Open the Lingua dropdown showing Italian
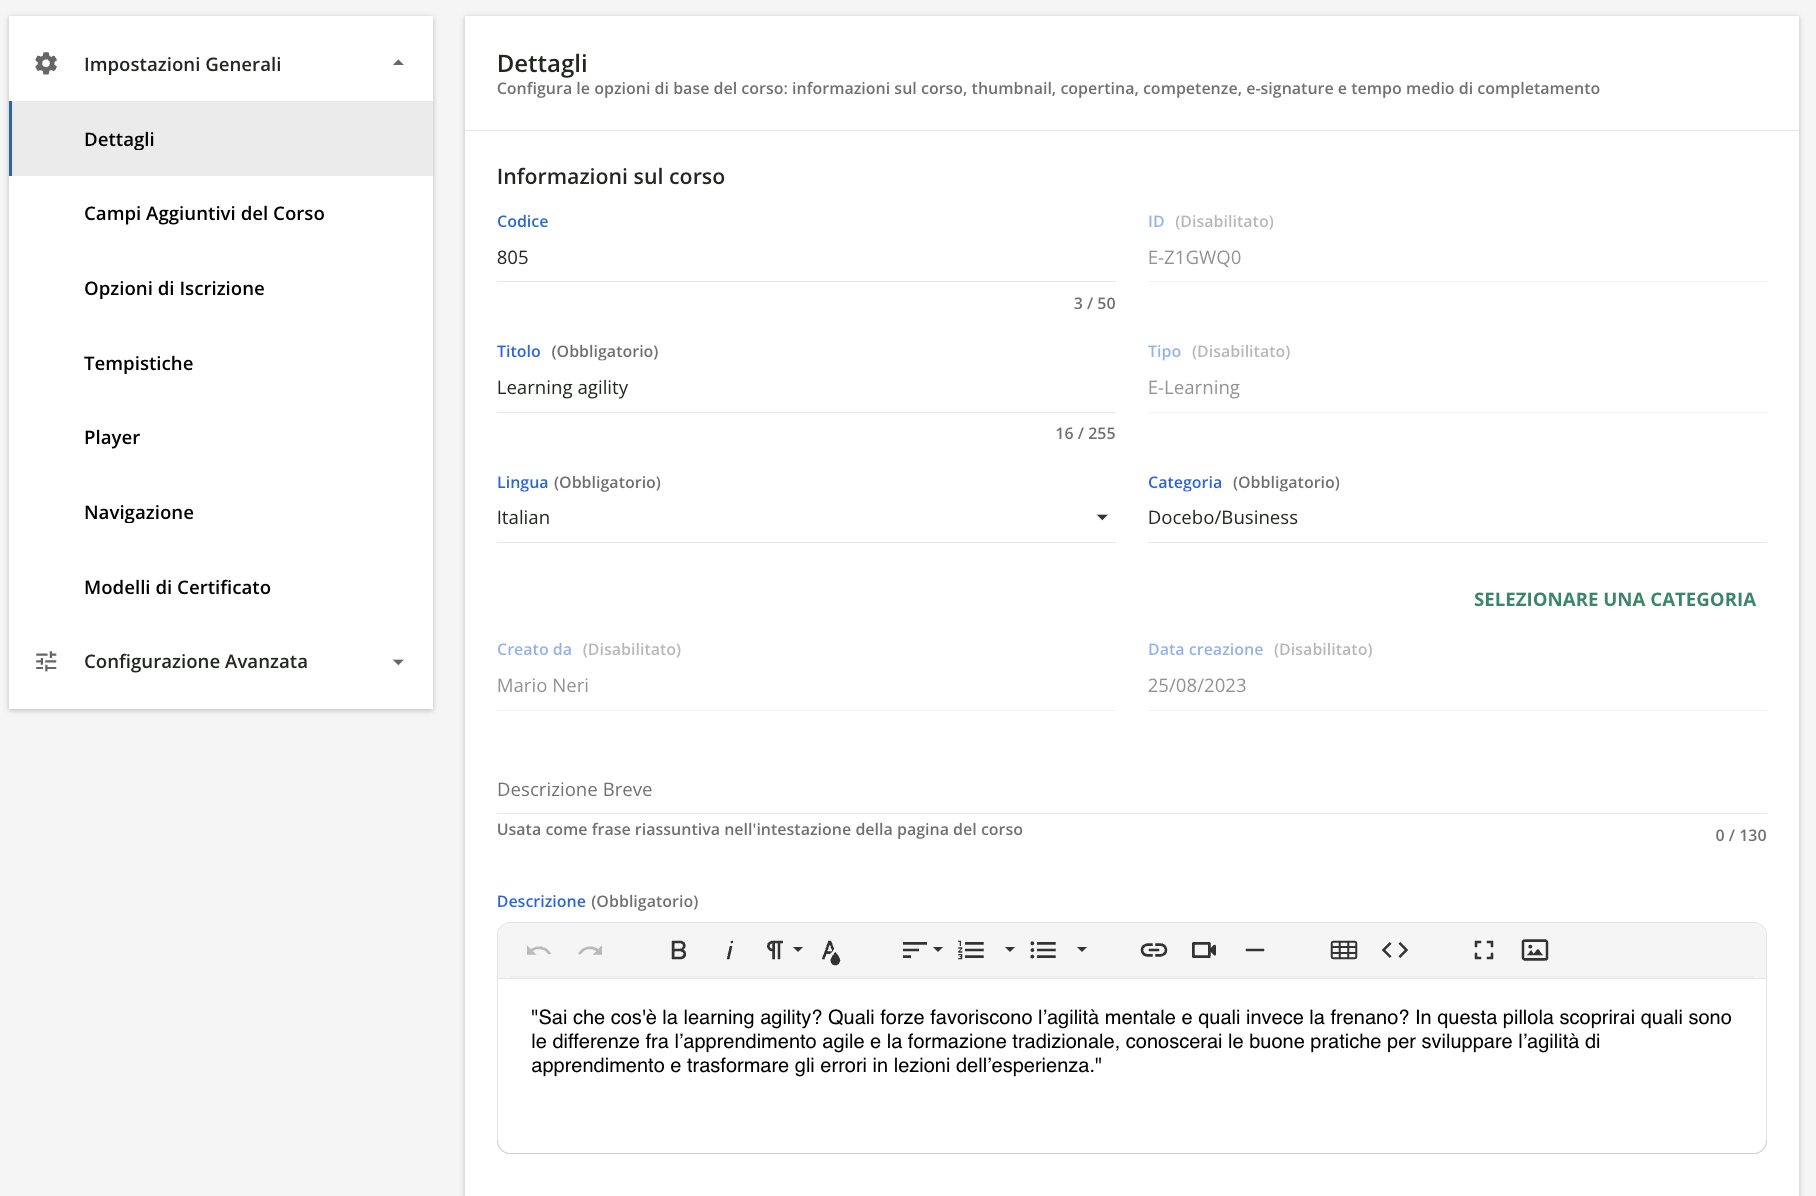 pos(806,518)
